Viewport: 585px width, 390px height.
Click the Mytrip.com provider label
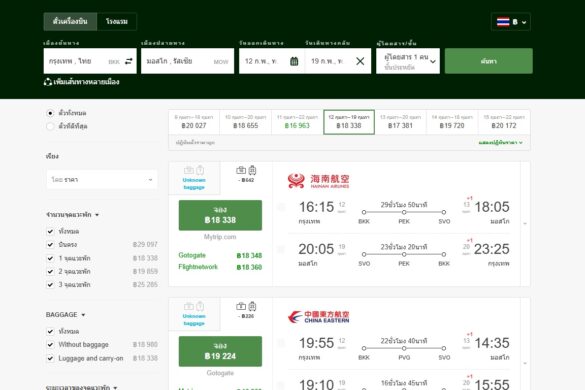coord(220,237)
